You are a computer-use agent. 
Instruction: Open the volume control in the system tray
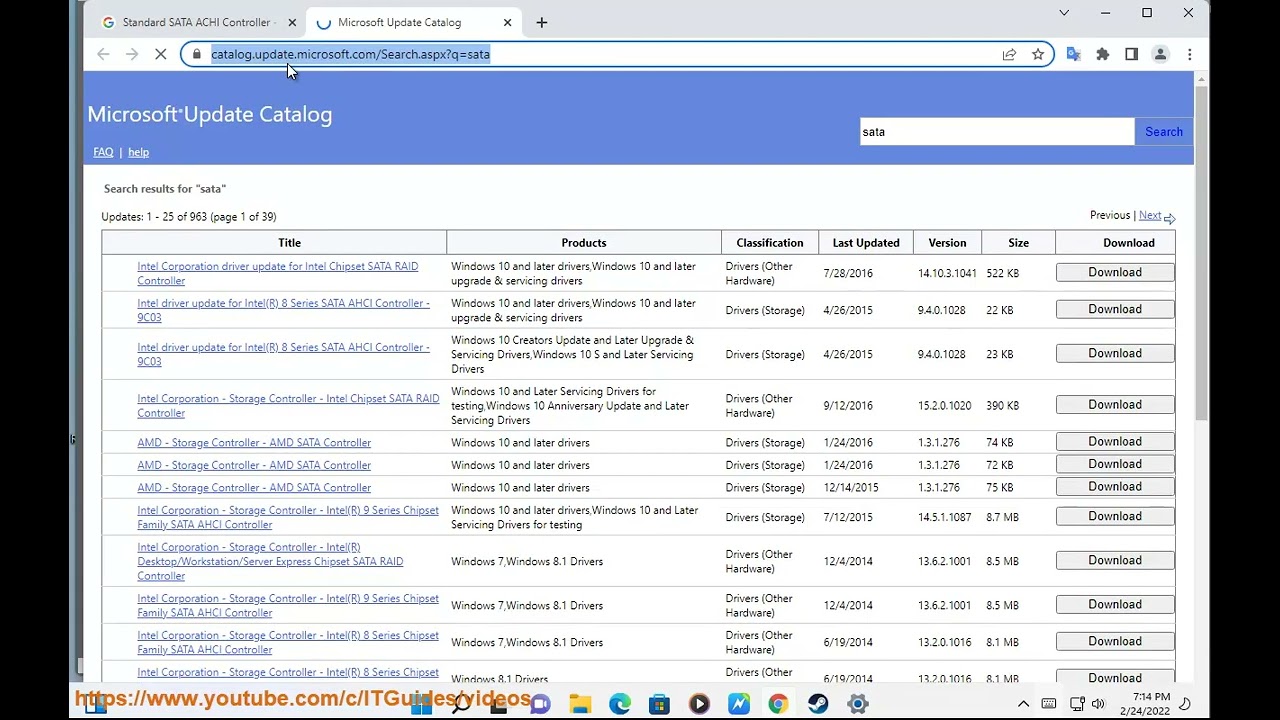(1098, 704)
